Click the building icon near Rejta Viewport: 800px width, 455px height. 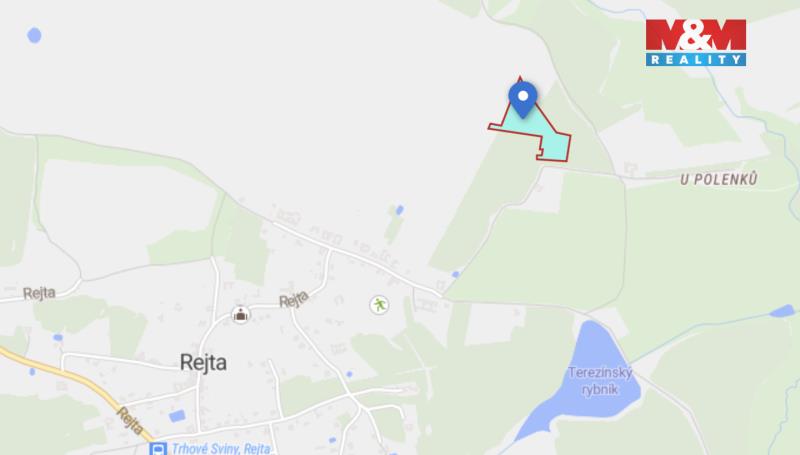[240, 314]
